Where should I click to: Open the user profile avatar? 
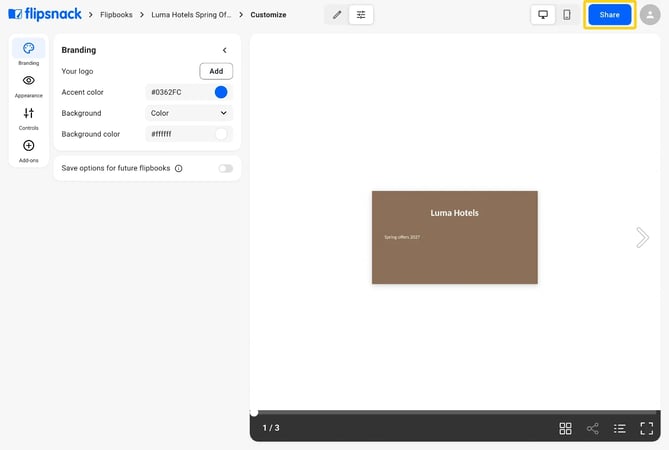650,15
